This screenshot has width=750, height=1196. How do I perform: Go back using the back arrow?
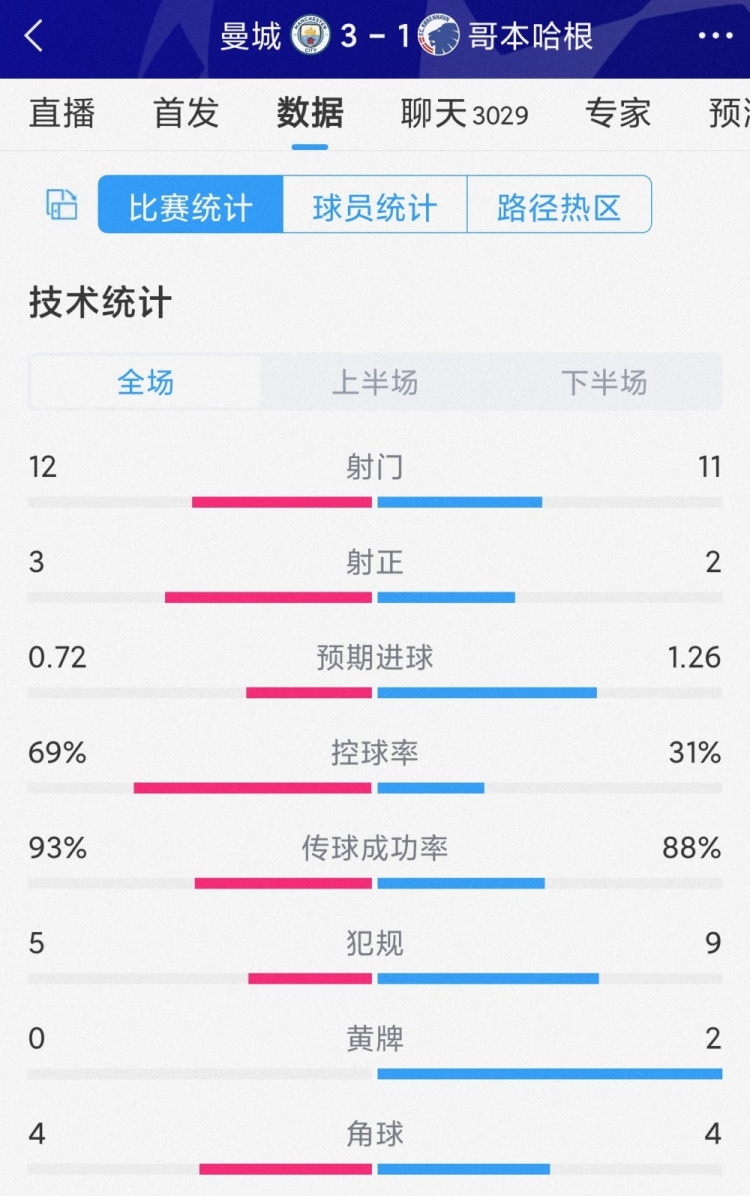pos(33,37)
